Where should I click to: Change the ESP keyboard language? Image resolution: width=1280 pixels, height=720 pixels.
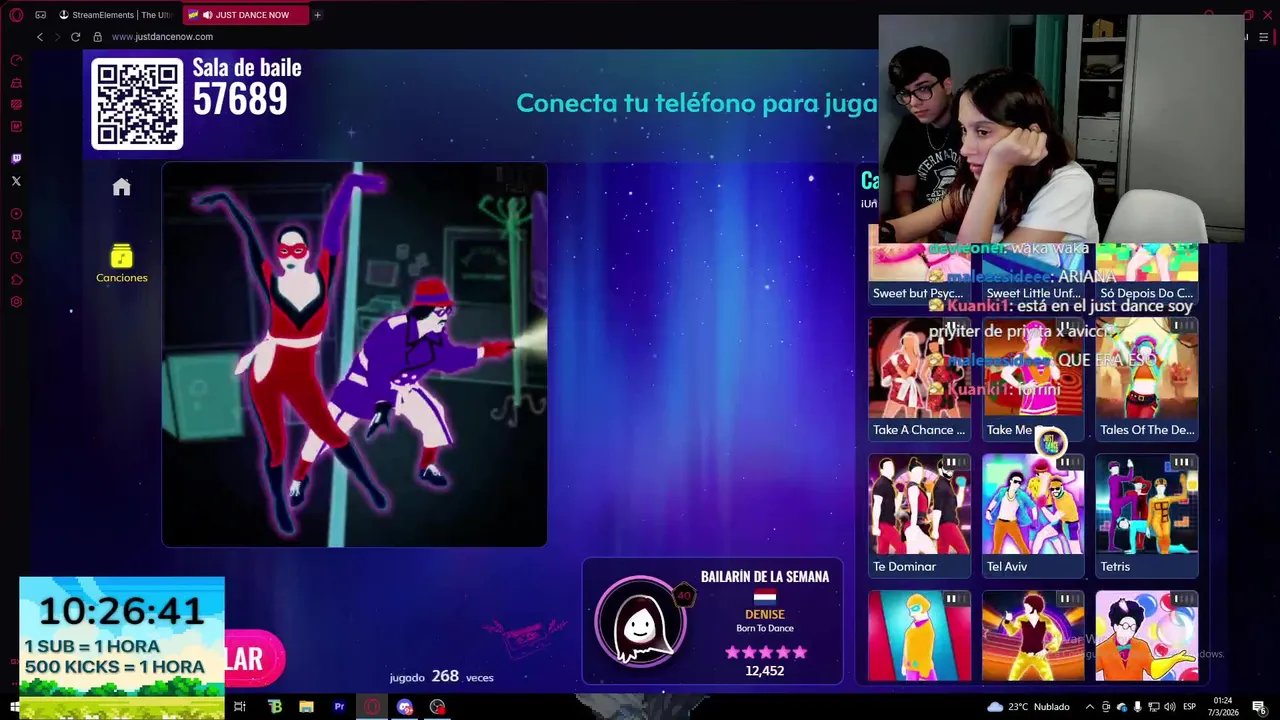pyautogui.click(x=1190, y=707)
